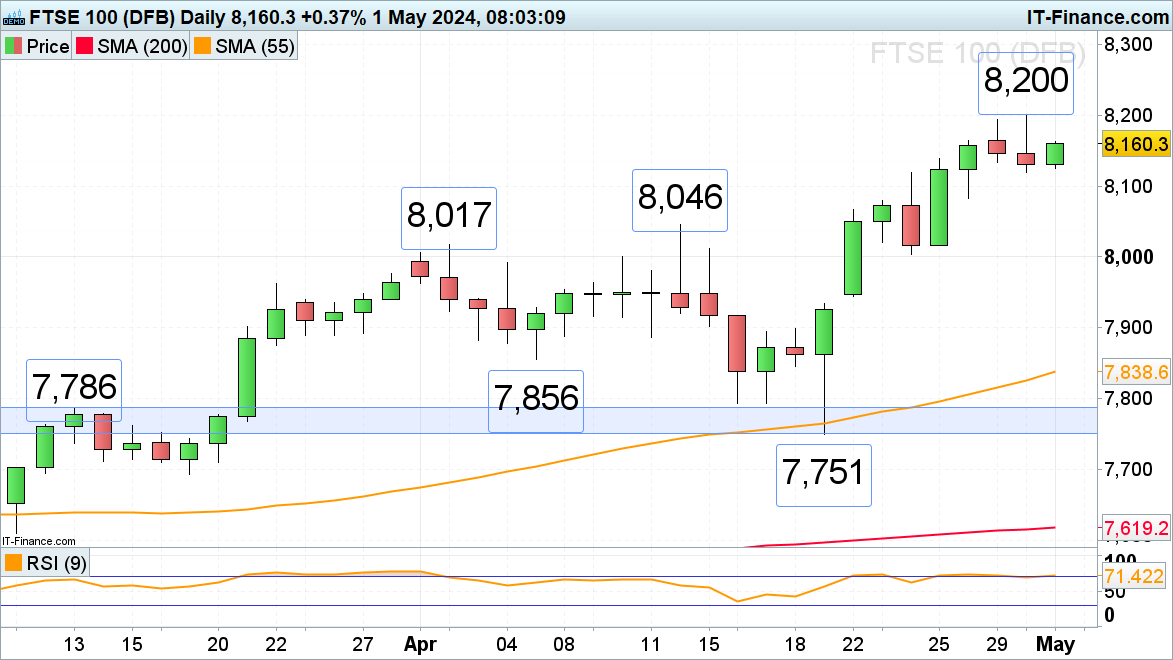1173x660 pixels.
Task: Click the 7,751 price annotation label
Action: 824,474
